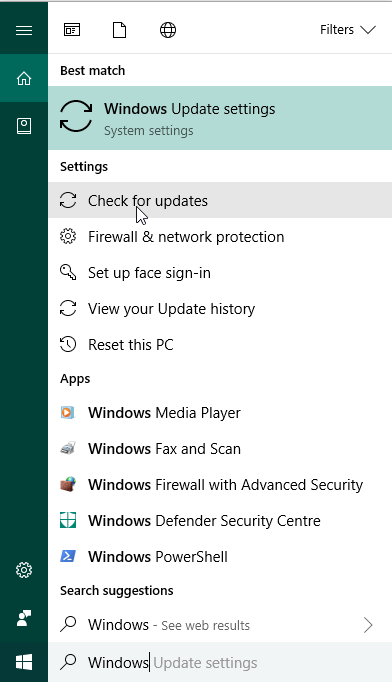Image resolution: width=392 pixels, height=682 pixels.
Task: Filter results by Documents icon
Action: coord(119,30)
